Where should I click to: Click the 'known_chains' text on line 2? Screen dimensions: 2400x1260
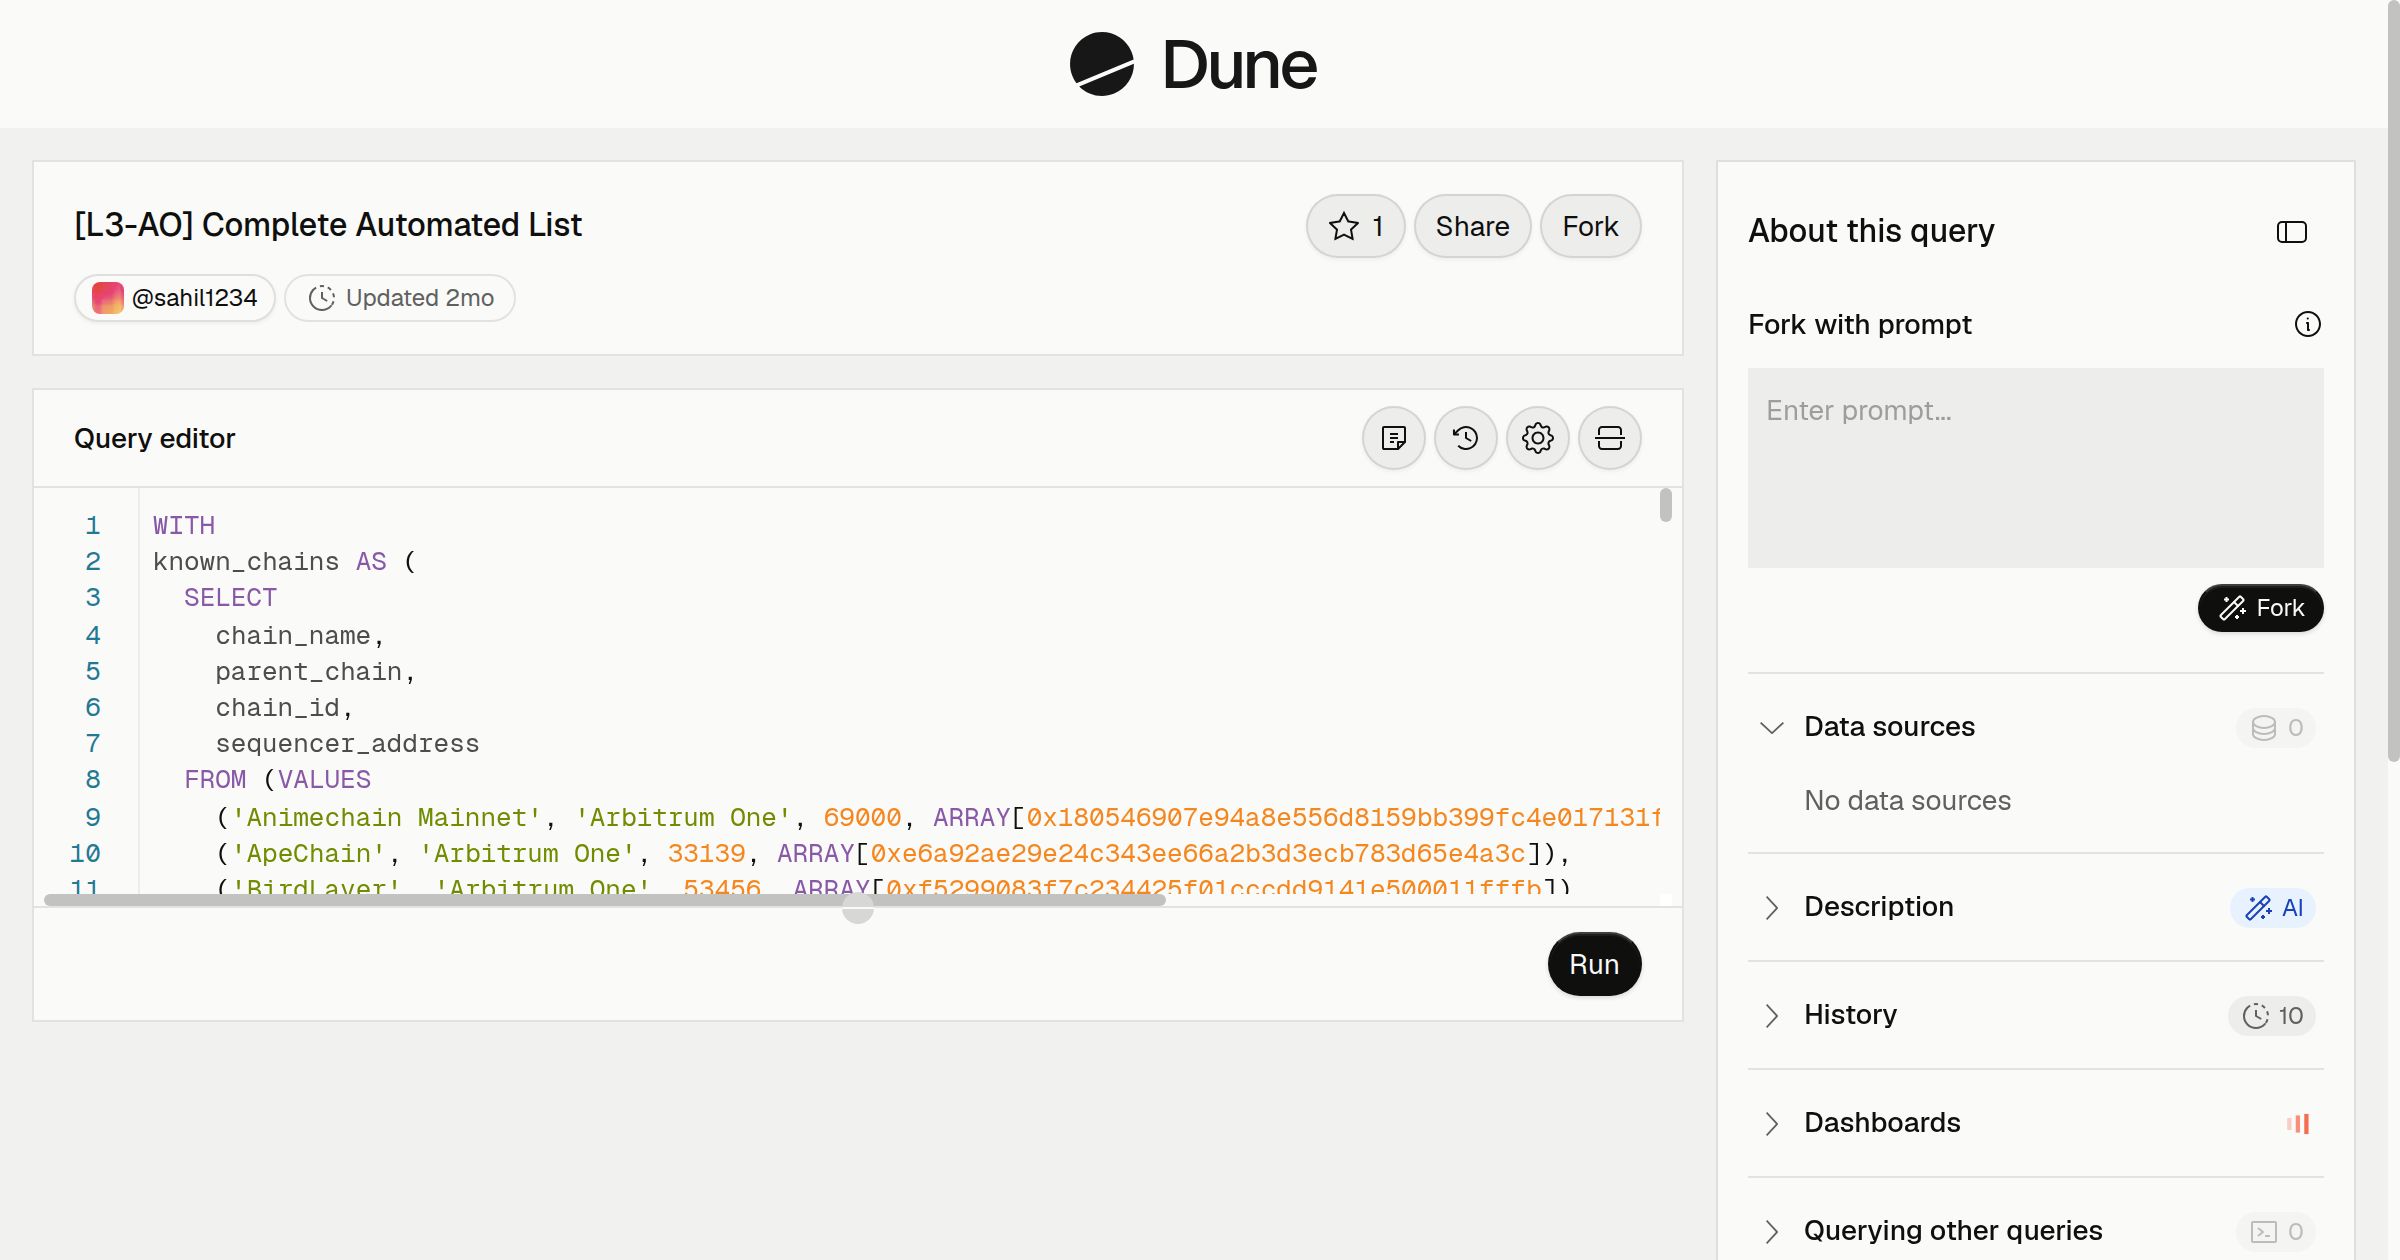pos(246,562)
